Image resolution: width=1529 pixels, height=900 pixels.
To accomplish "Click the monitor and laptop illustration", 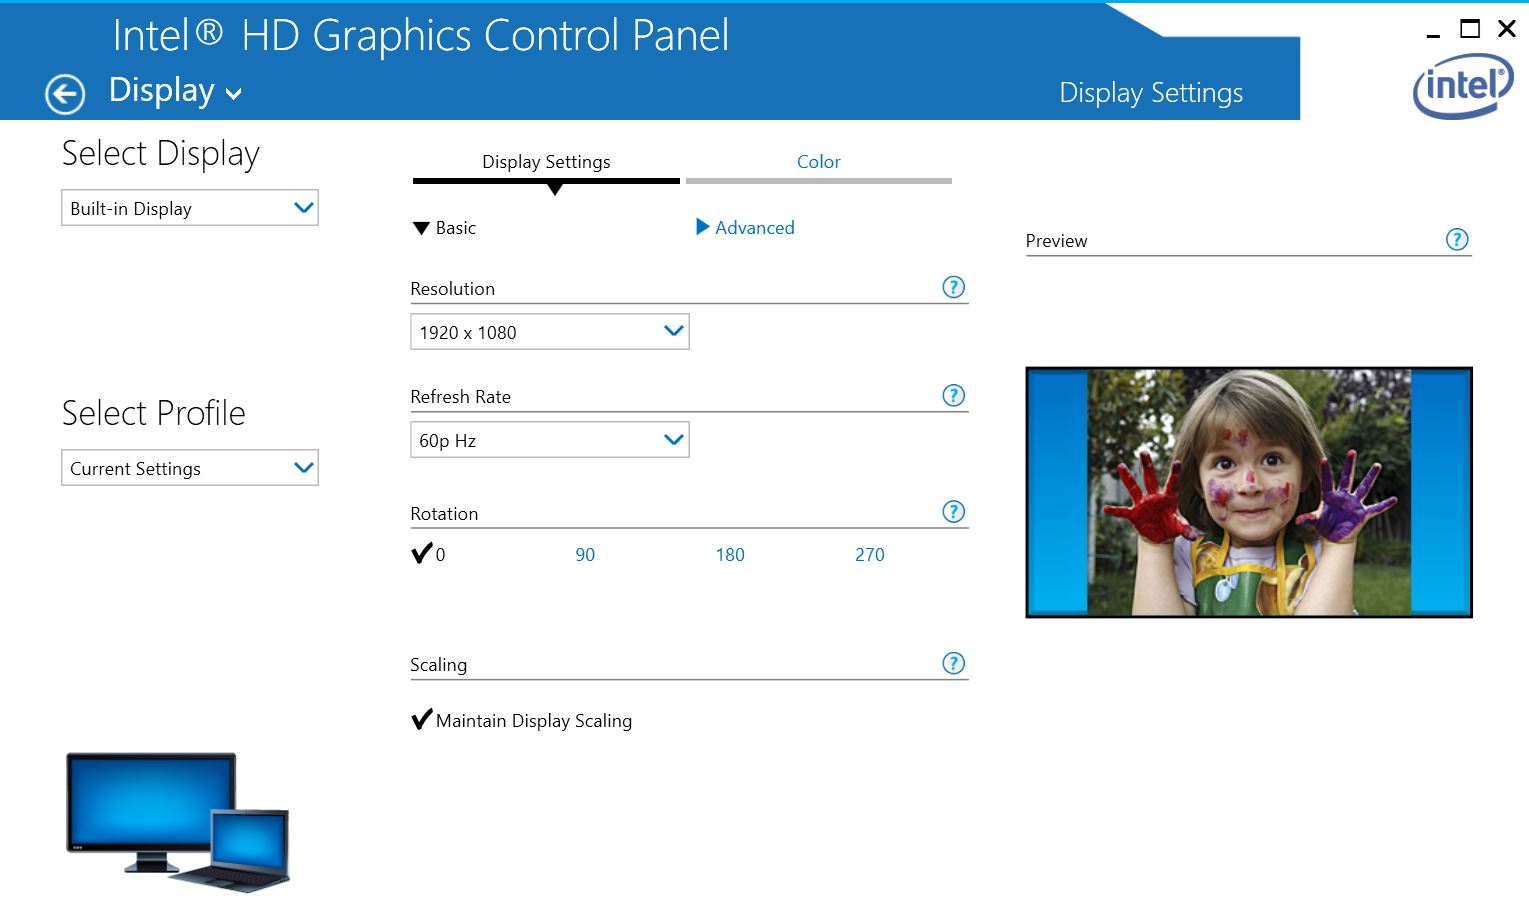I will click(x=178, y=821).
